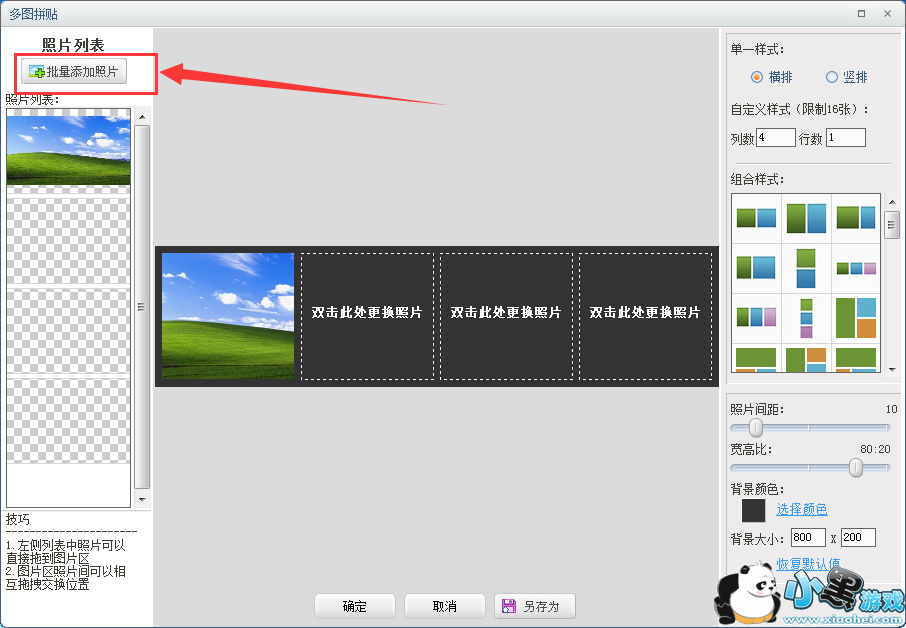Click the 行数 rows input field

tap(846, 138)
